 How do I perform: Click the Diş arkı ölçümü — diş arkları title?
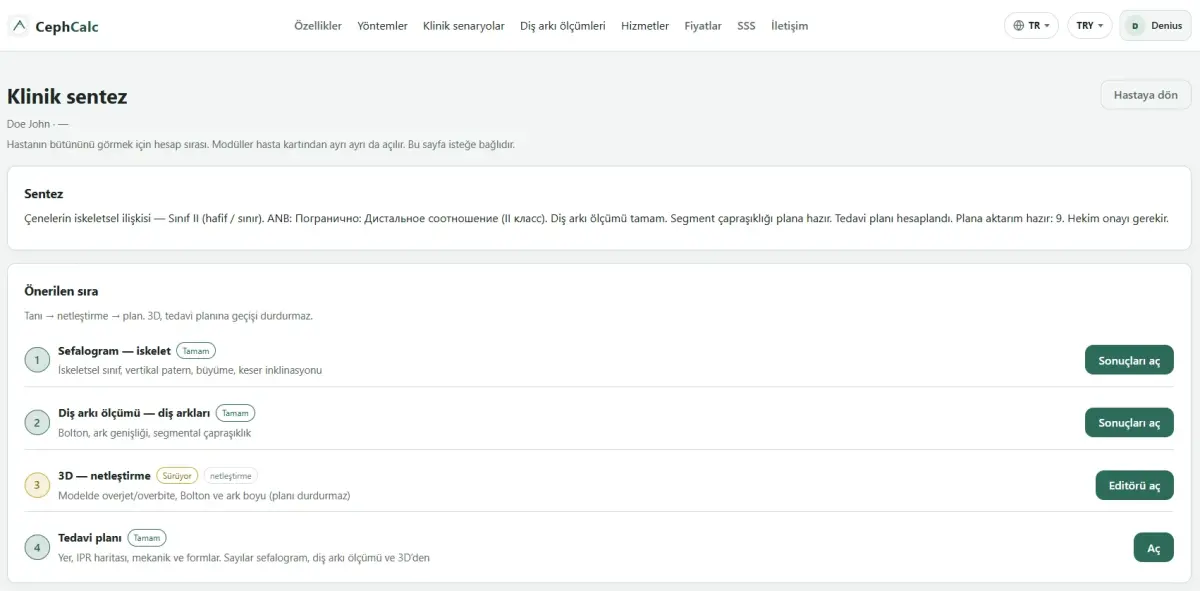coord(134,413)
